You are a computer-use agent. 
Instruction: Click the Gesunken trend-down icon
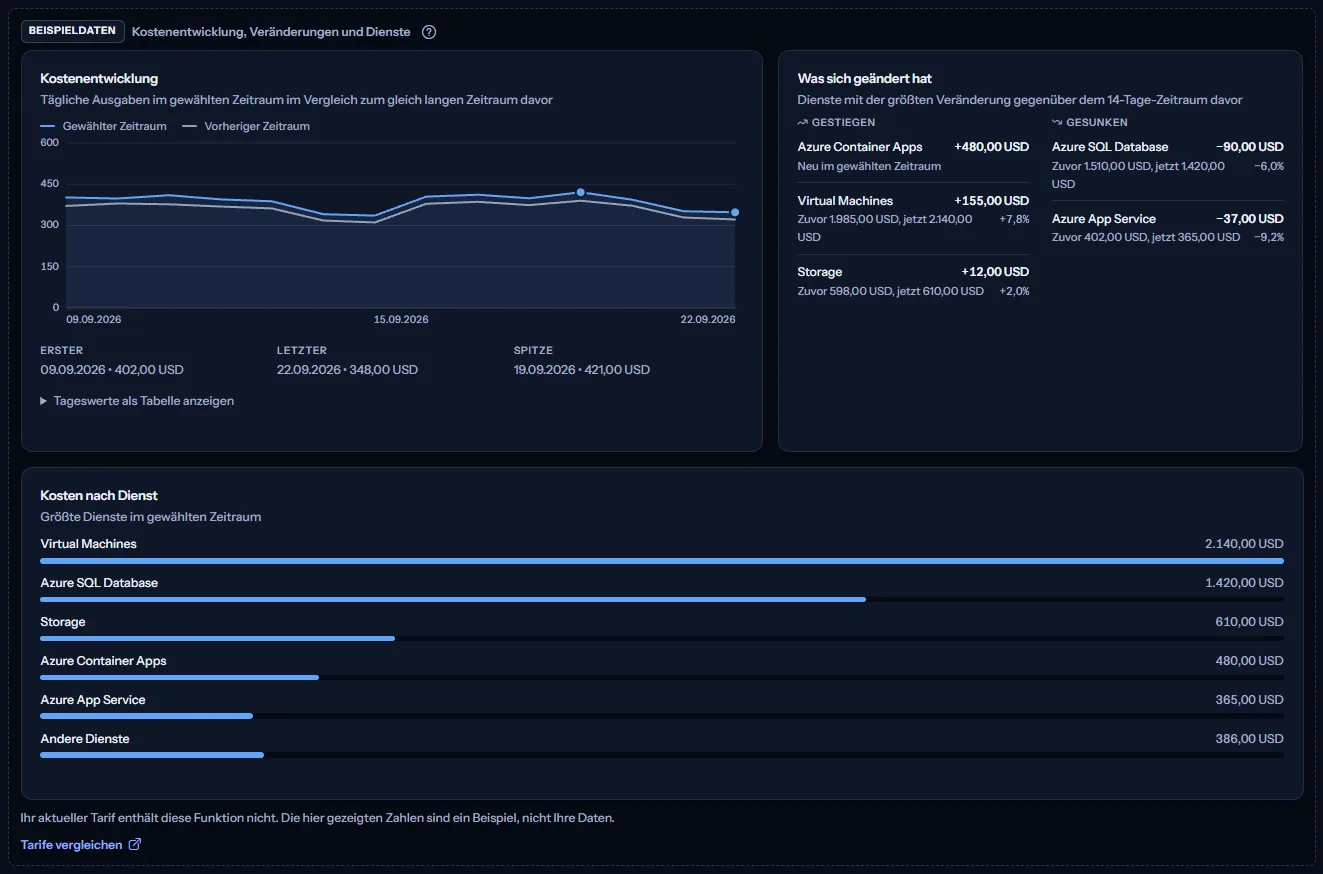[x=1057, y=122]
